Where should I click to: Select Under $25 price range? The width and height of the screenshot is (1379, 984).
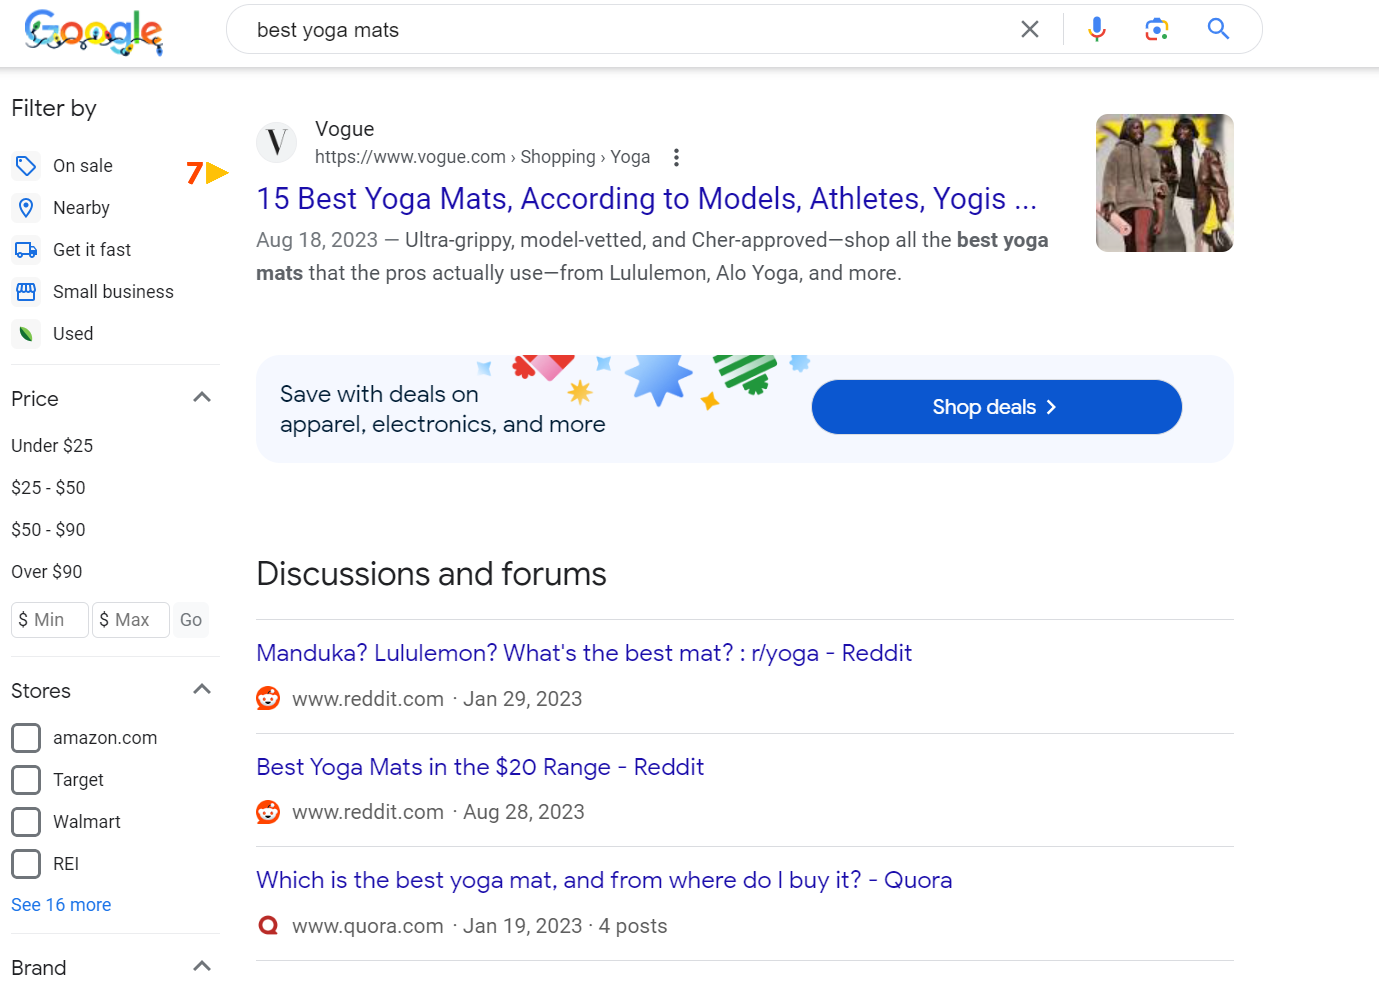pyautogui.click(x=52, y=446)
